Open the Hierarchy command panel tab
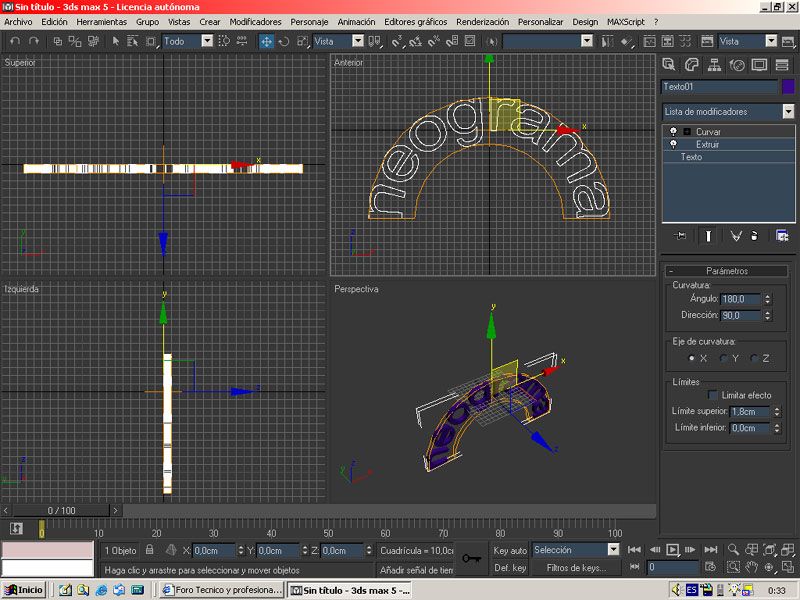 pyautogui.click(x=714, y=64)
